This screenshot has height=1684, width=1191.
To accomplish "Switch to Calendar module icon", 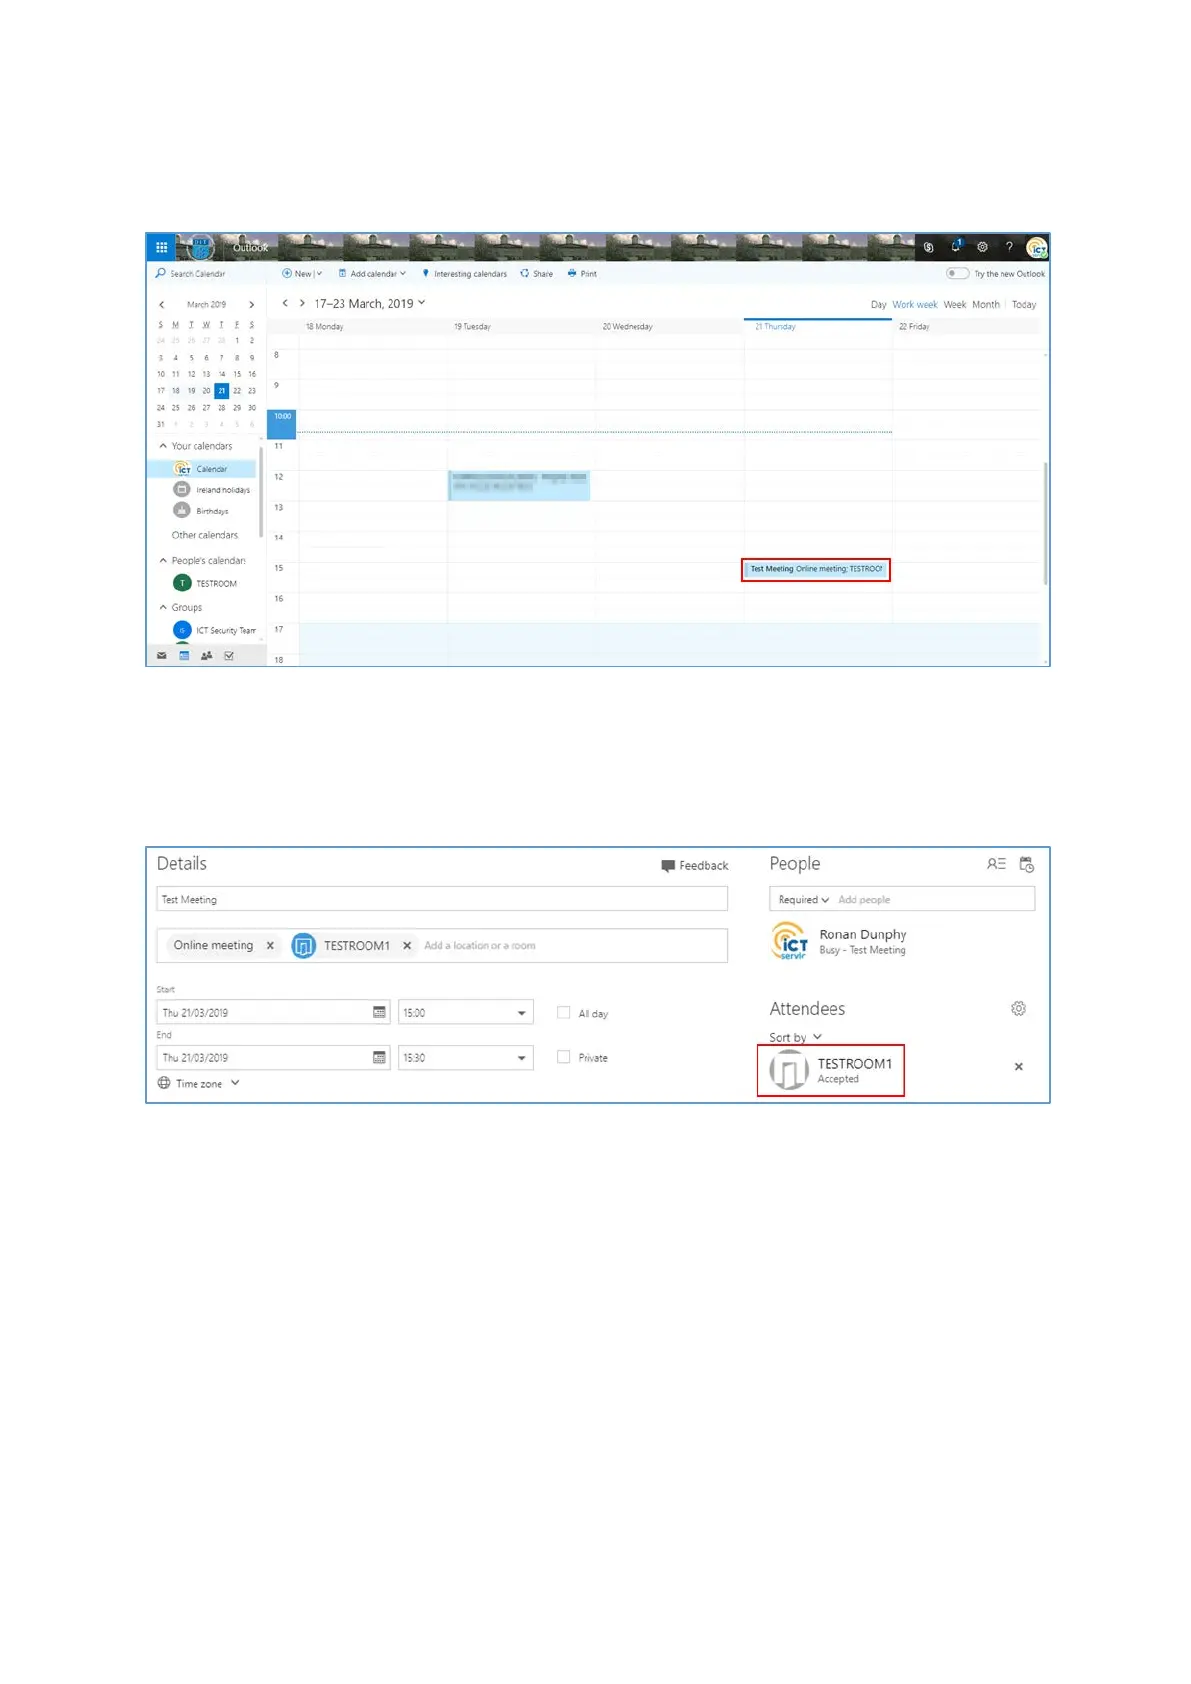I will (184, 656).
